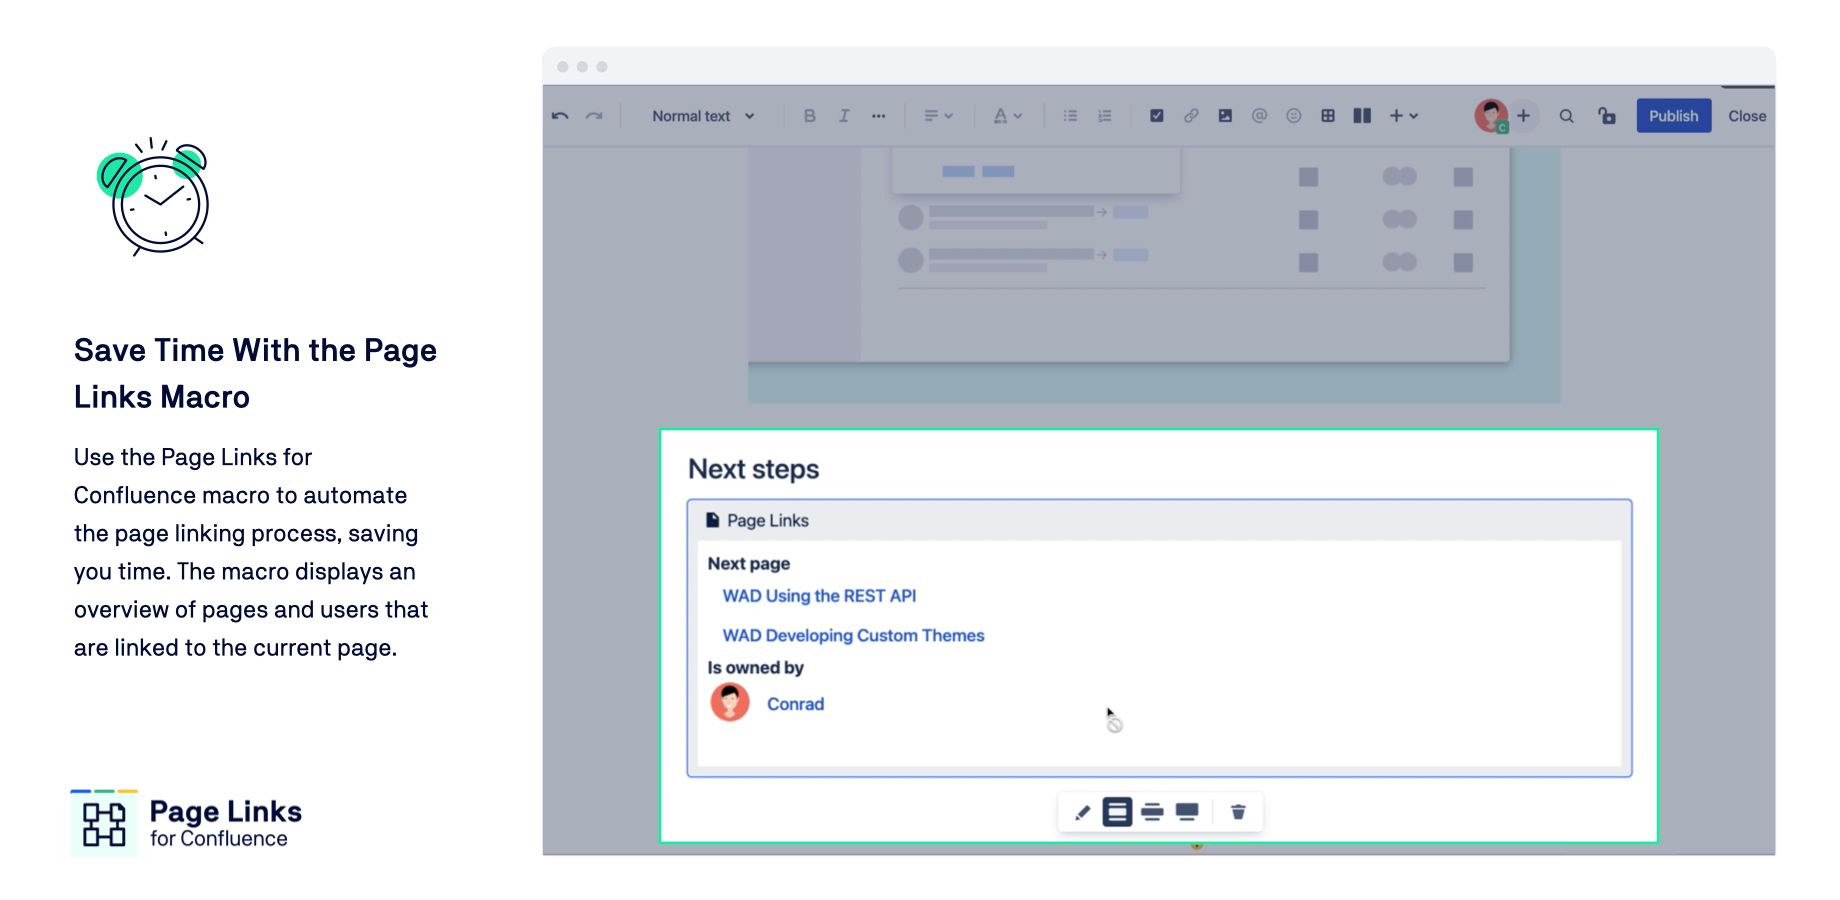Insert an image or file
The width and height of the screenshot is (1840, 900).
click(1225, 116)
